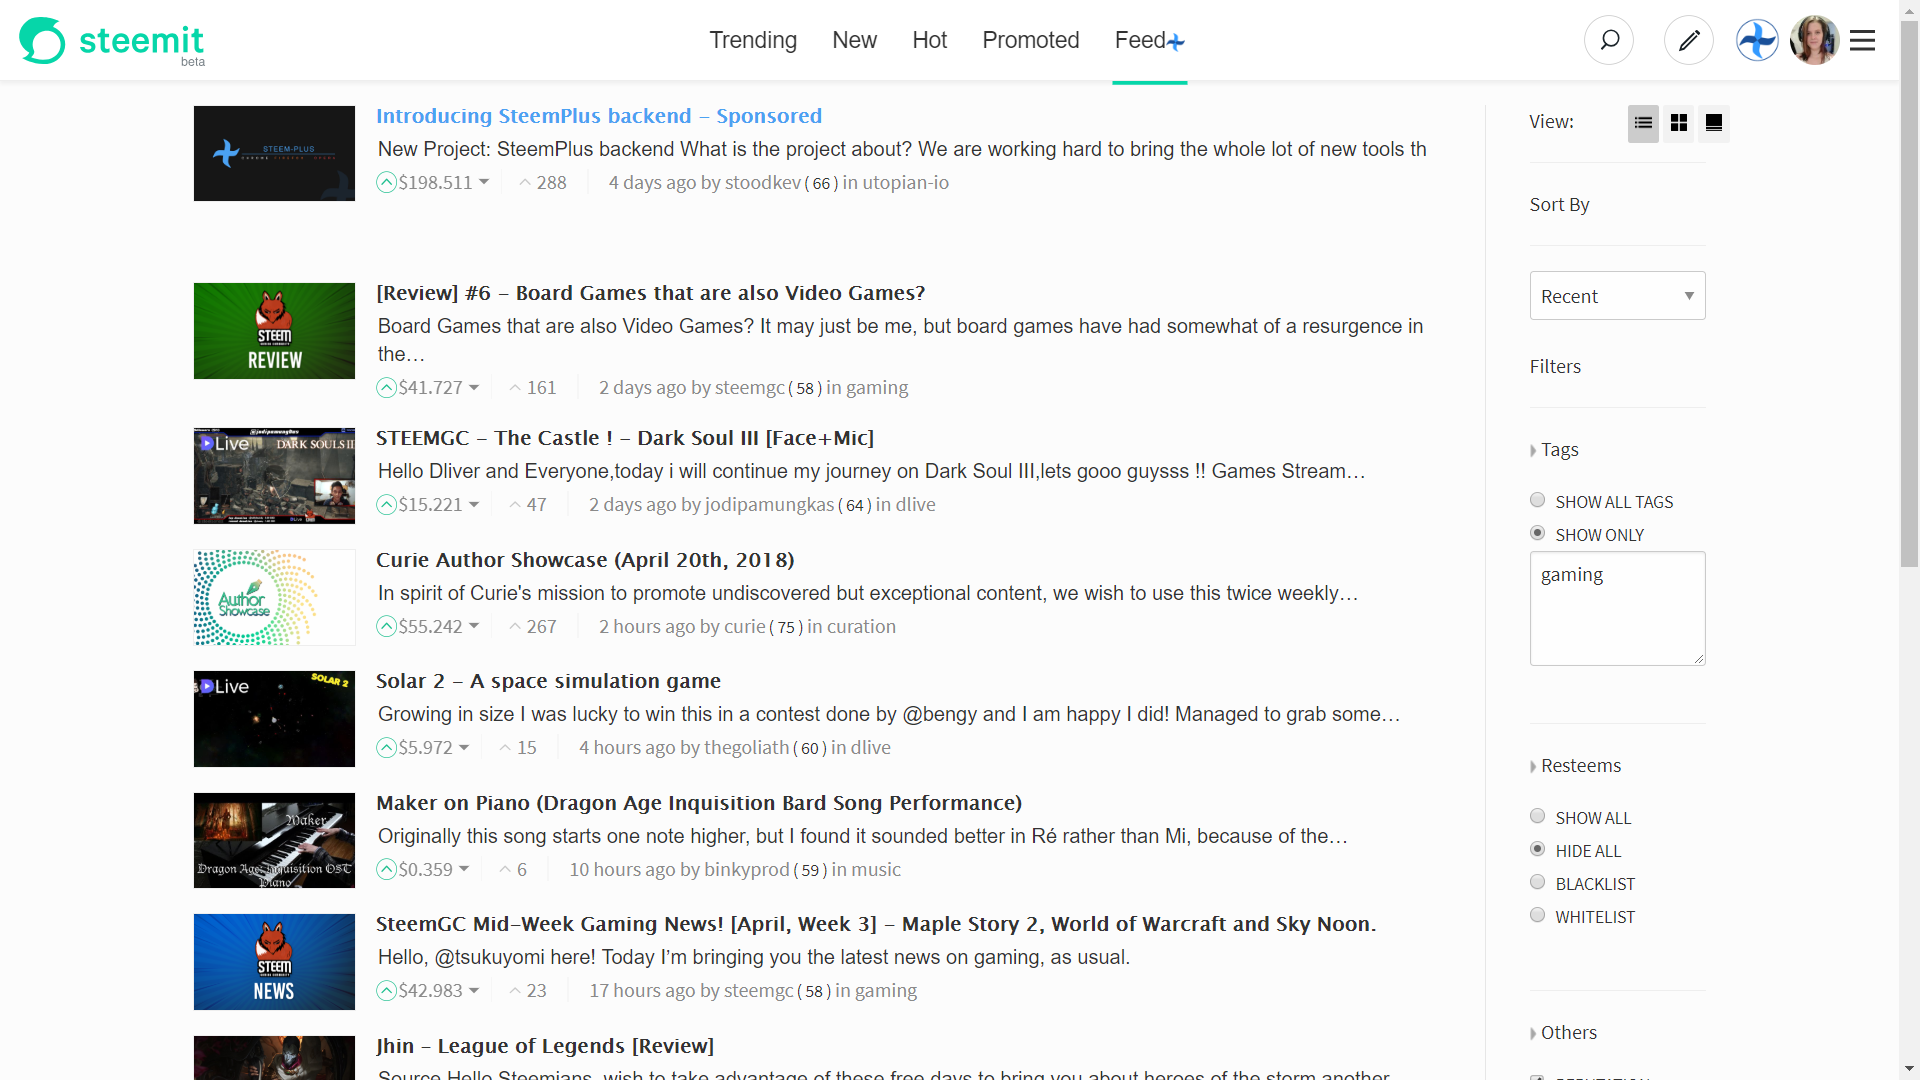The width and height of the screenshot is (1920, 1080).
Task: Open the dlive tag on Solar 2 post
Action: 870,747
